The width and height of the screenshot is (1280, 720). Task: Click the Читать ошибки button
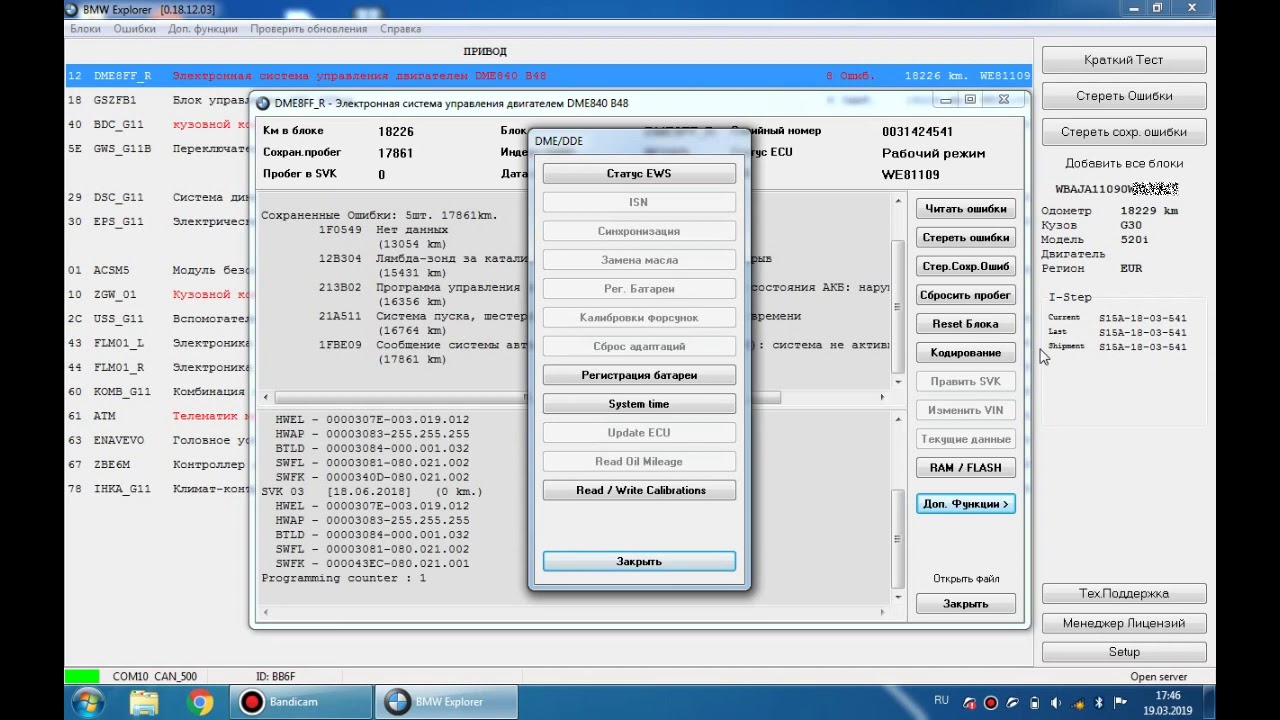[x=965, y=209]
